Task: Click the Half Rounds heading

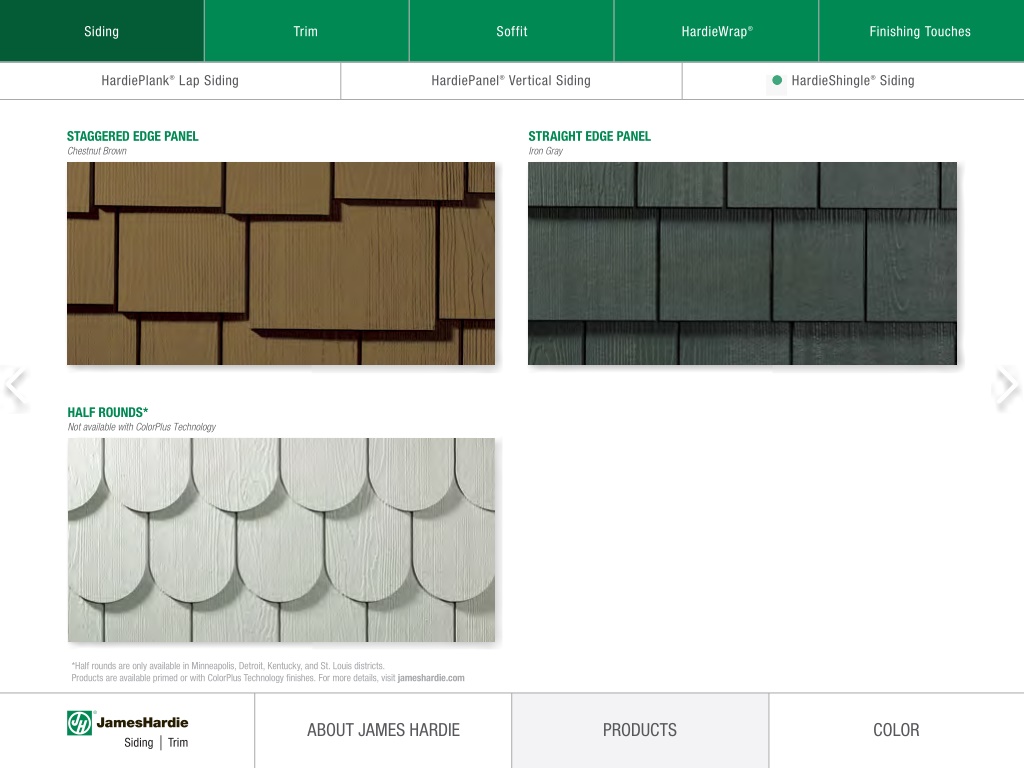Action: tap(108, 412)
